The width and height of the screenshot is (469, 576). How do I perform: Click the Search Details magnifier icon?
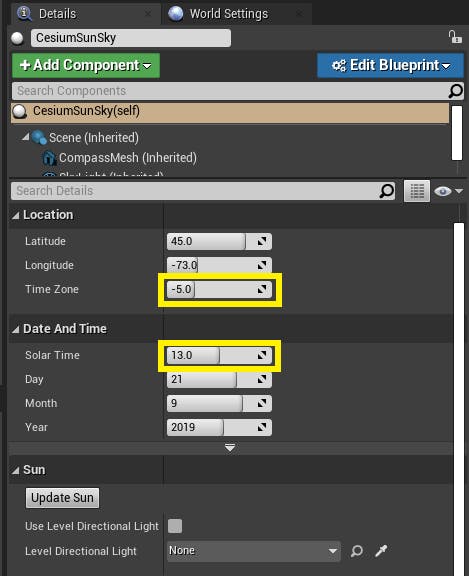387,191
